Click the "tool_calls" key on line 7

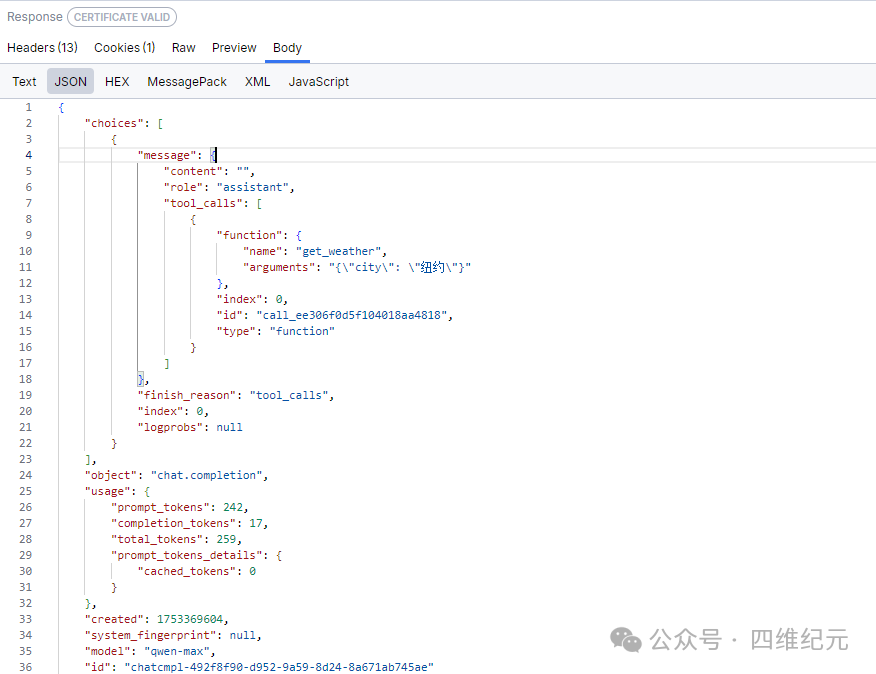[x=203, y=203]
